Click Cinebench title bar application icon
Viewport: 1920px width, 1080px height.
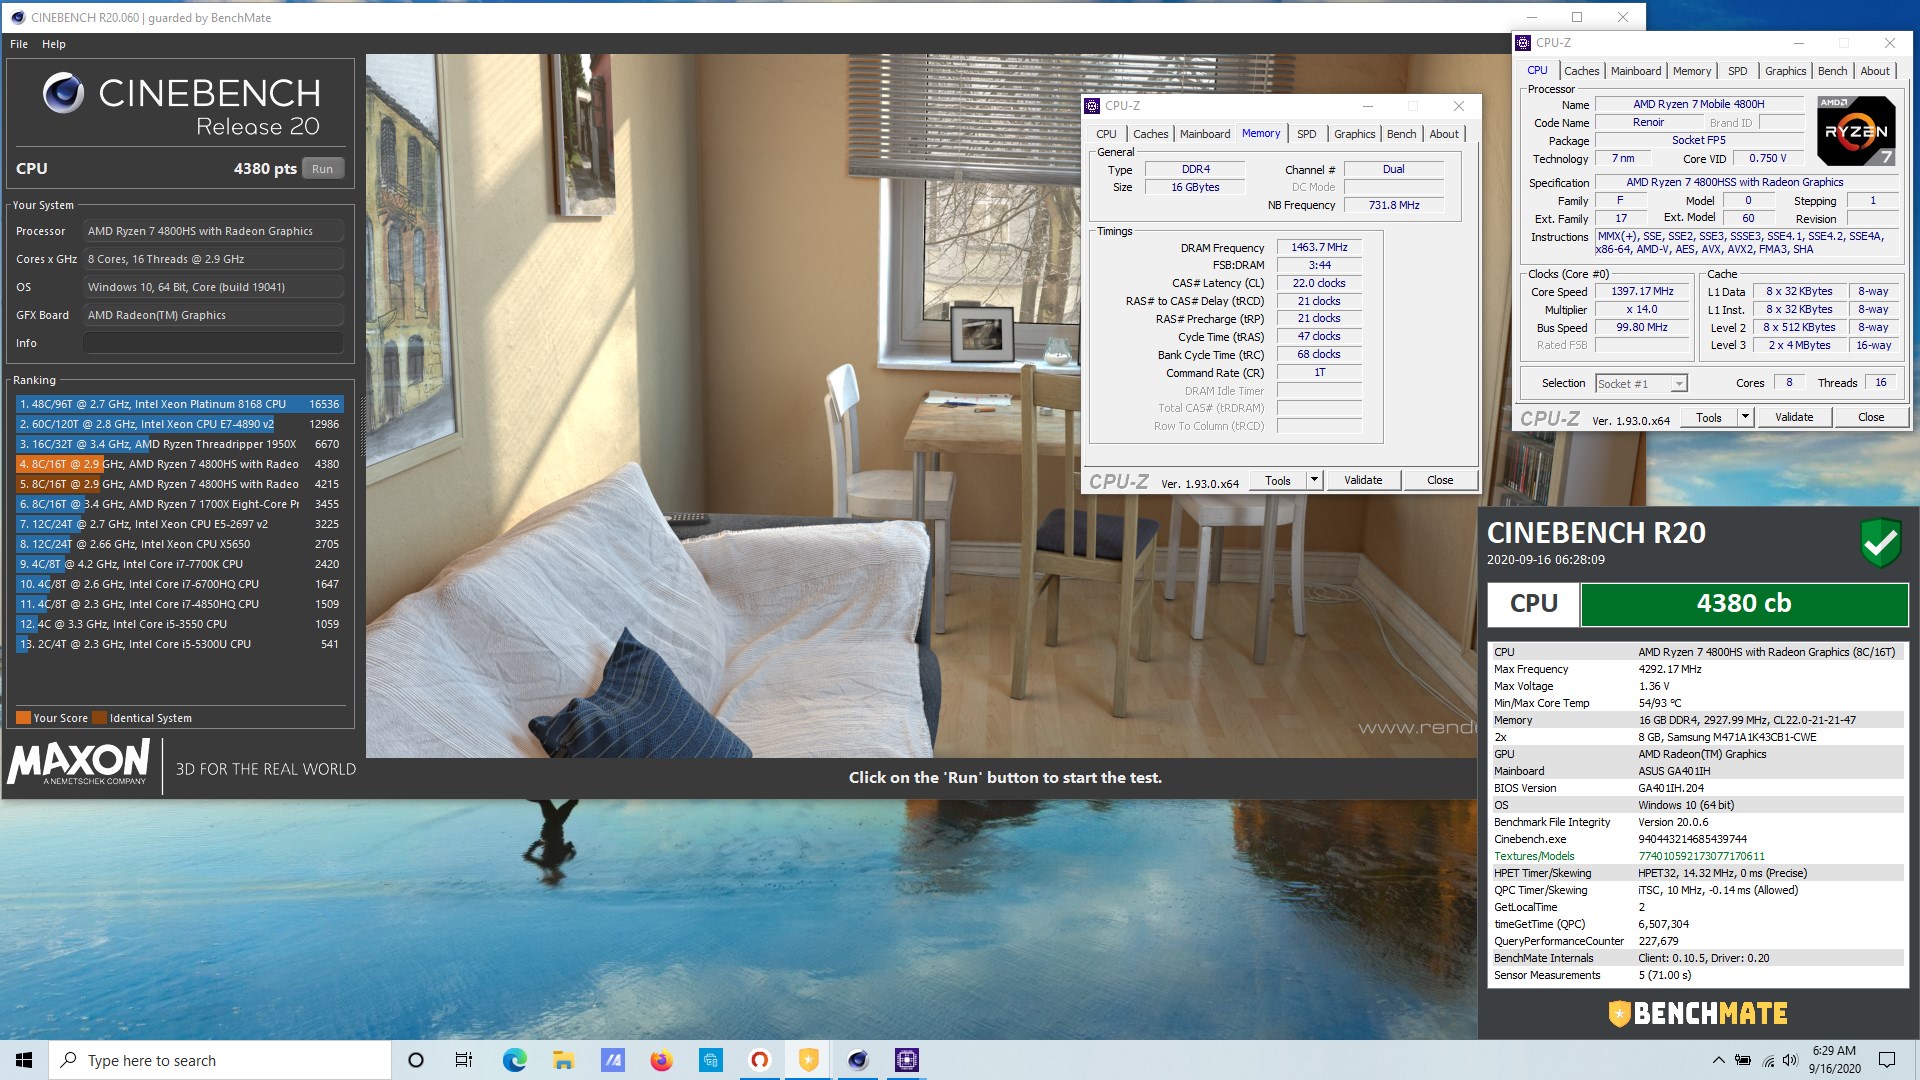tap(17, 17)
